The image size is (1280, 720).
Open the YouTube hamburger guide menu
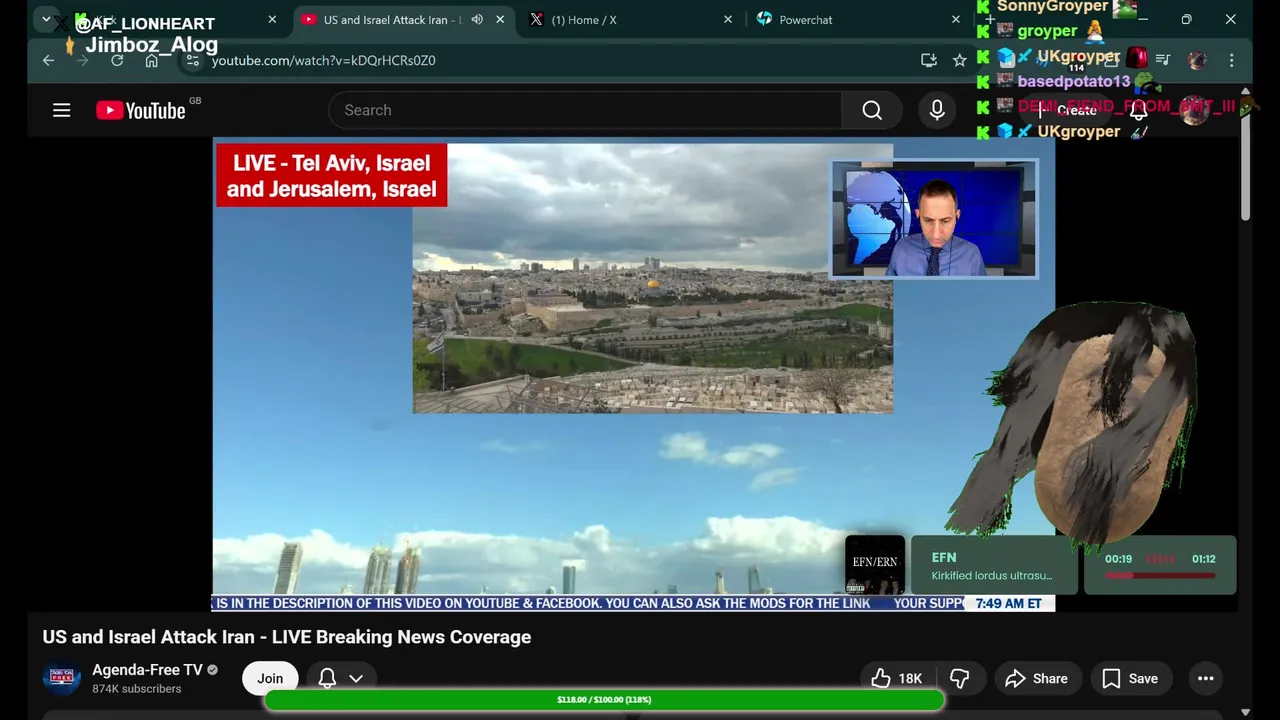point(62,110)
